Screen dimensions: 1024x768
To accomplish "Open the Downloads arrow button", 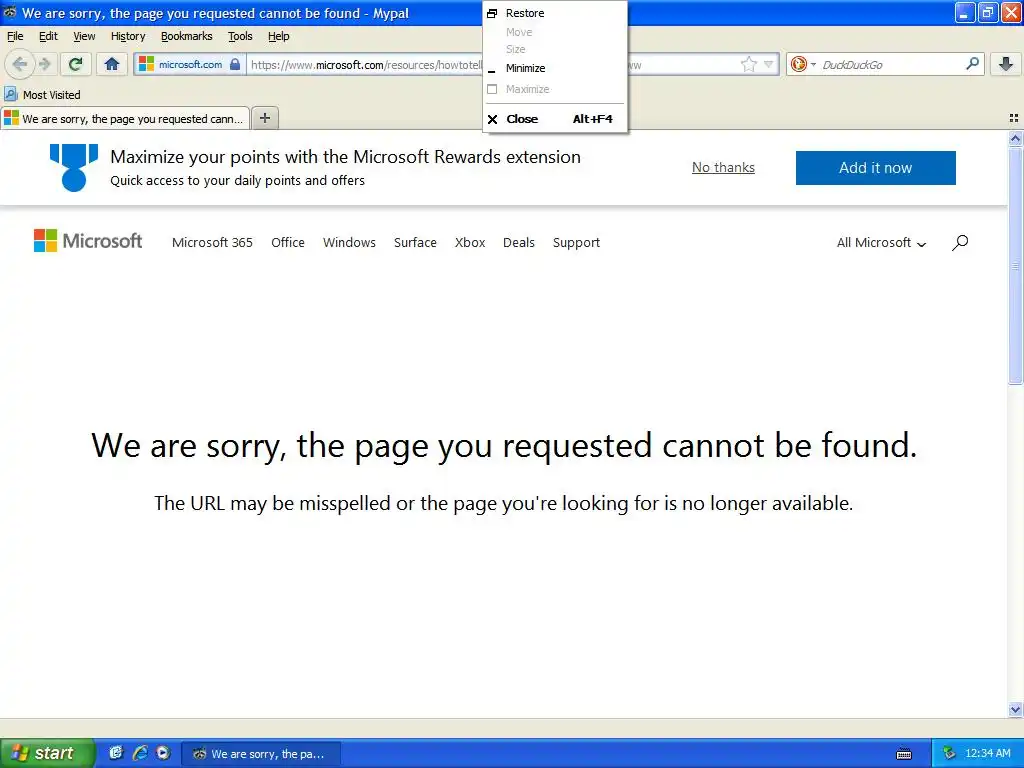I will [1006, 64].
